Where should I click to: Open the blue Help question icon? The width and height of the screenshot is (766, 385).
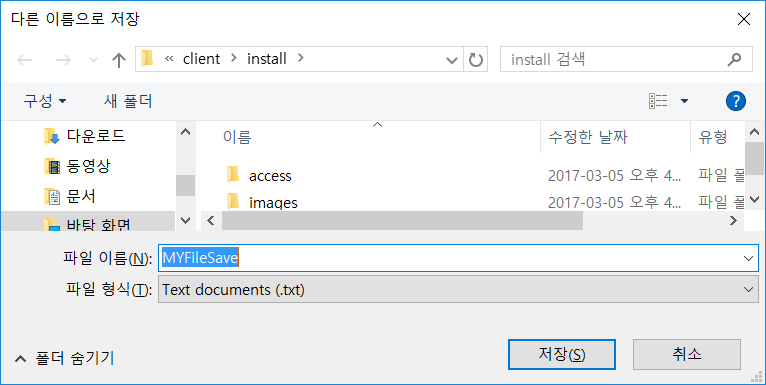tap(736, 101)
